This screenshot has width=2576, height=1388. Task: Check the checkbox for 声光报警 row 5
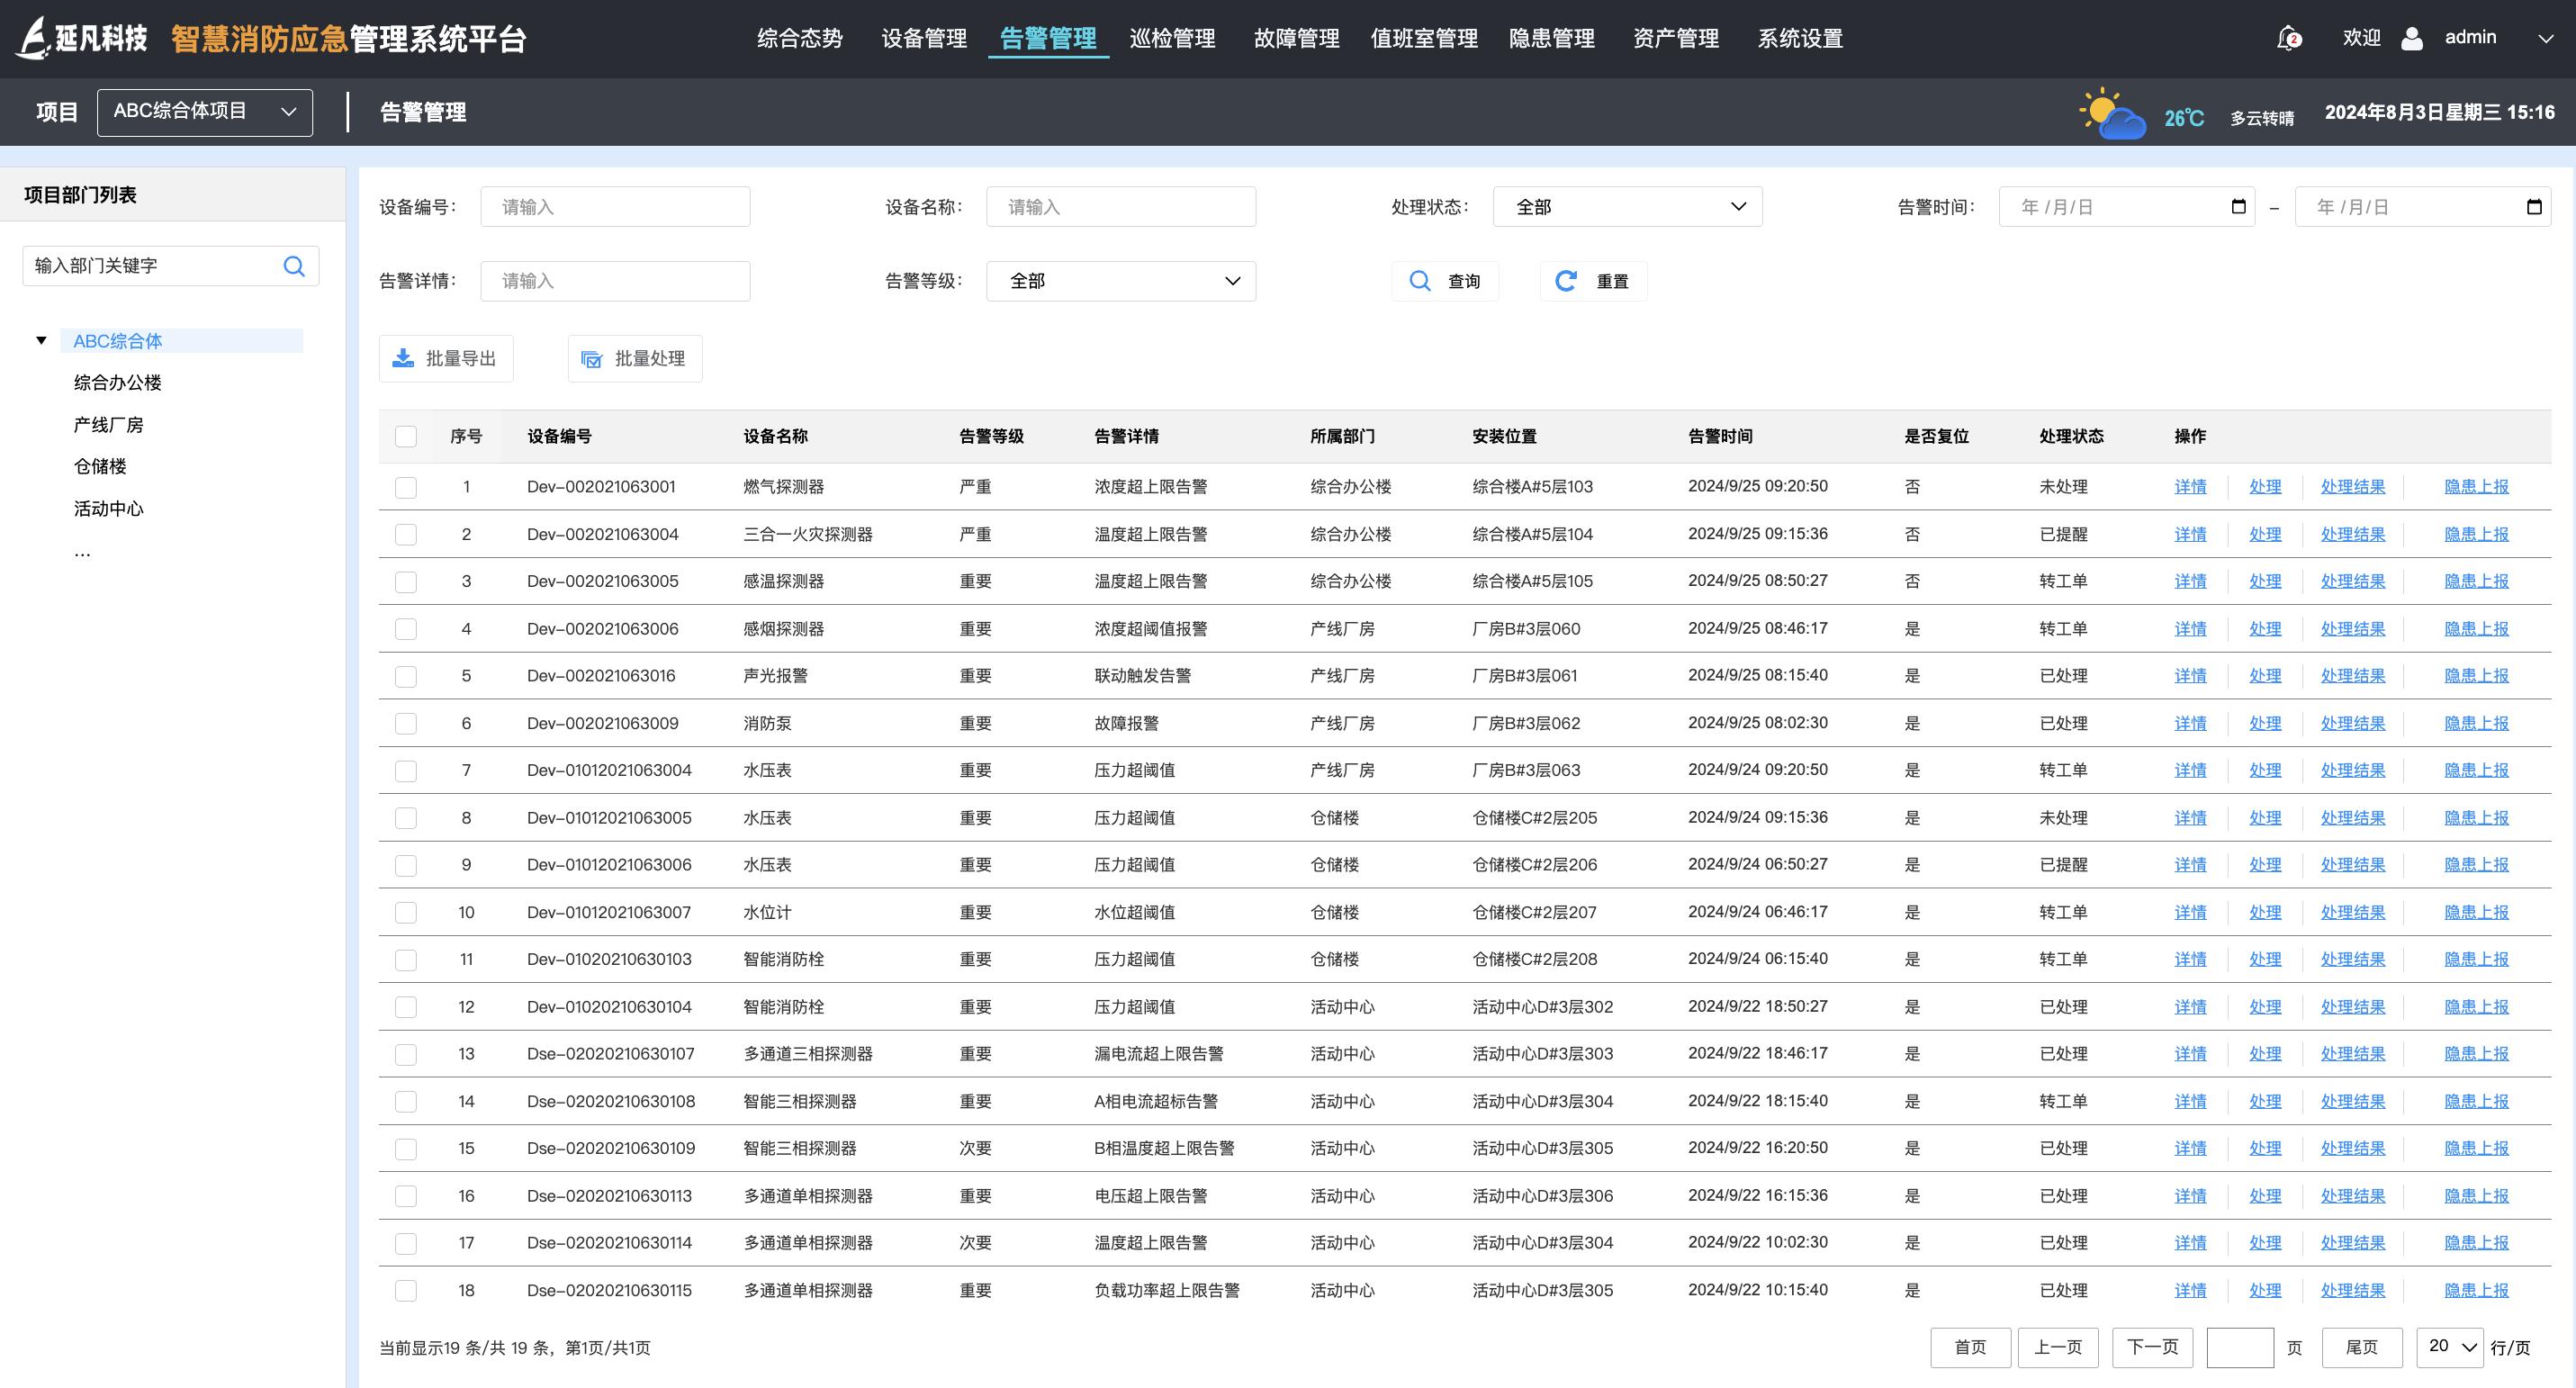406,676
